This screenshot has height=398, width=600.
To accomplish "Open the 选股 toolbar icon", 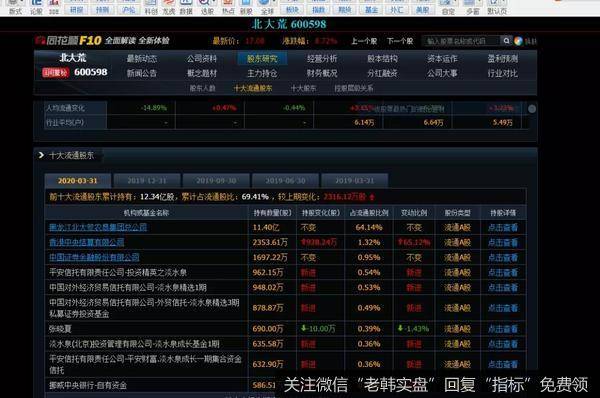I will click(207, 7).
